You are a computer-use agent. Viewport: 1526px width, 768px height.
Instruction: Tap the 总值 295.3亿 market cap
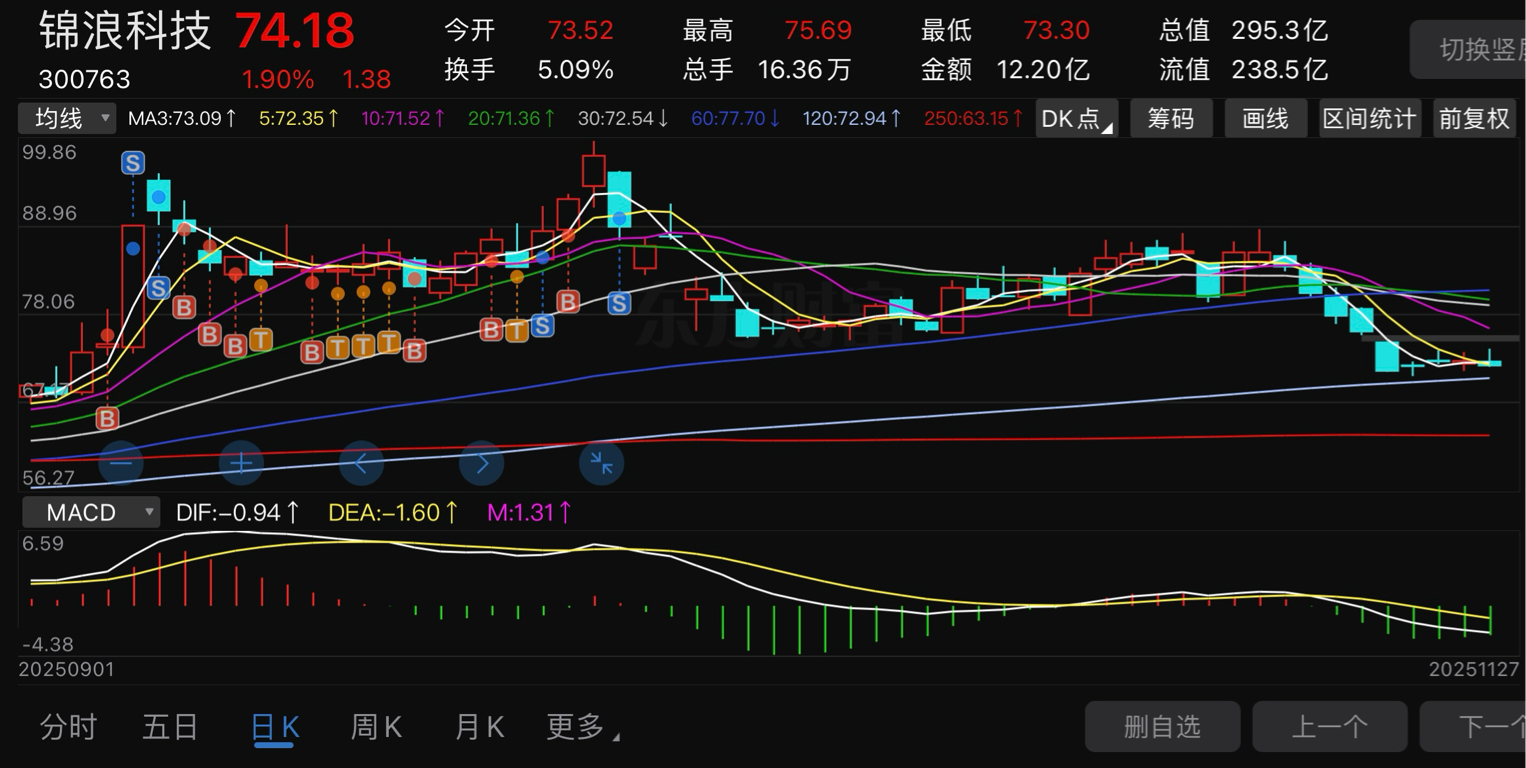(x=1244, y=31)
